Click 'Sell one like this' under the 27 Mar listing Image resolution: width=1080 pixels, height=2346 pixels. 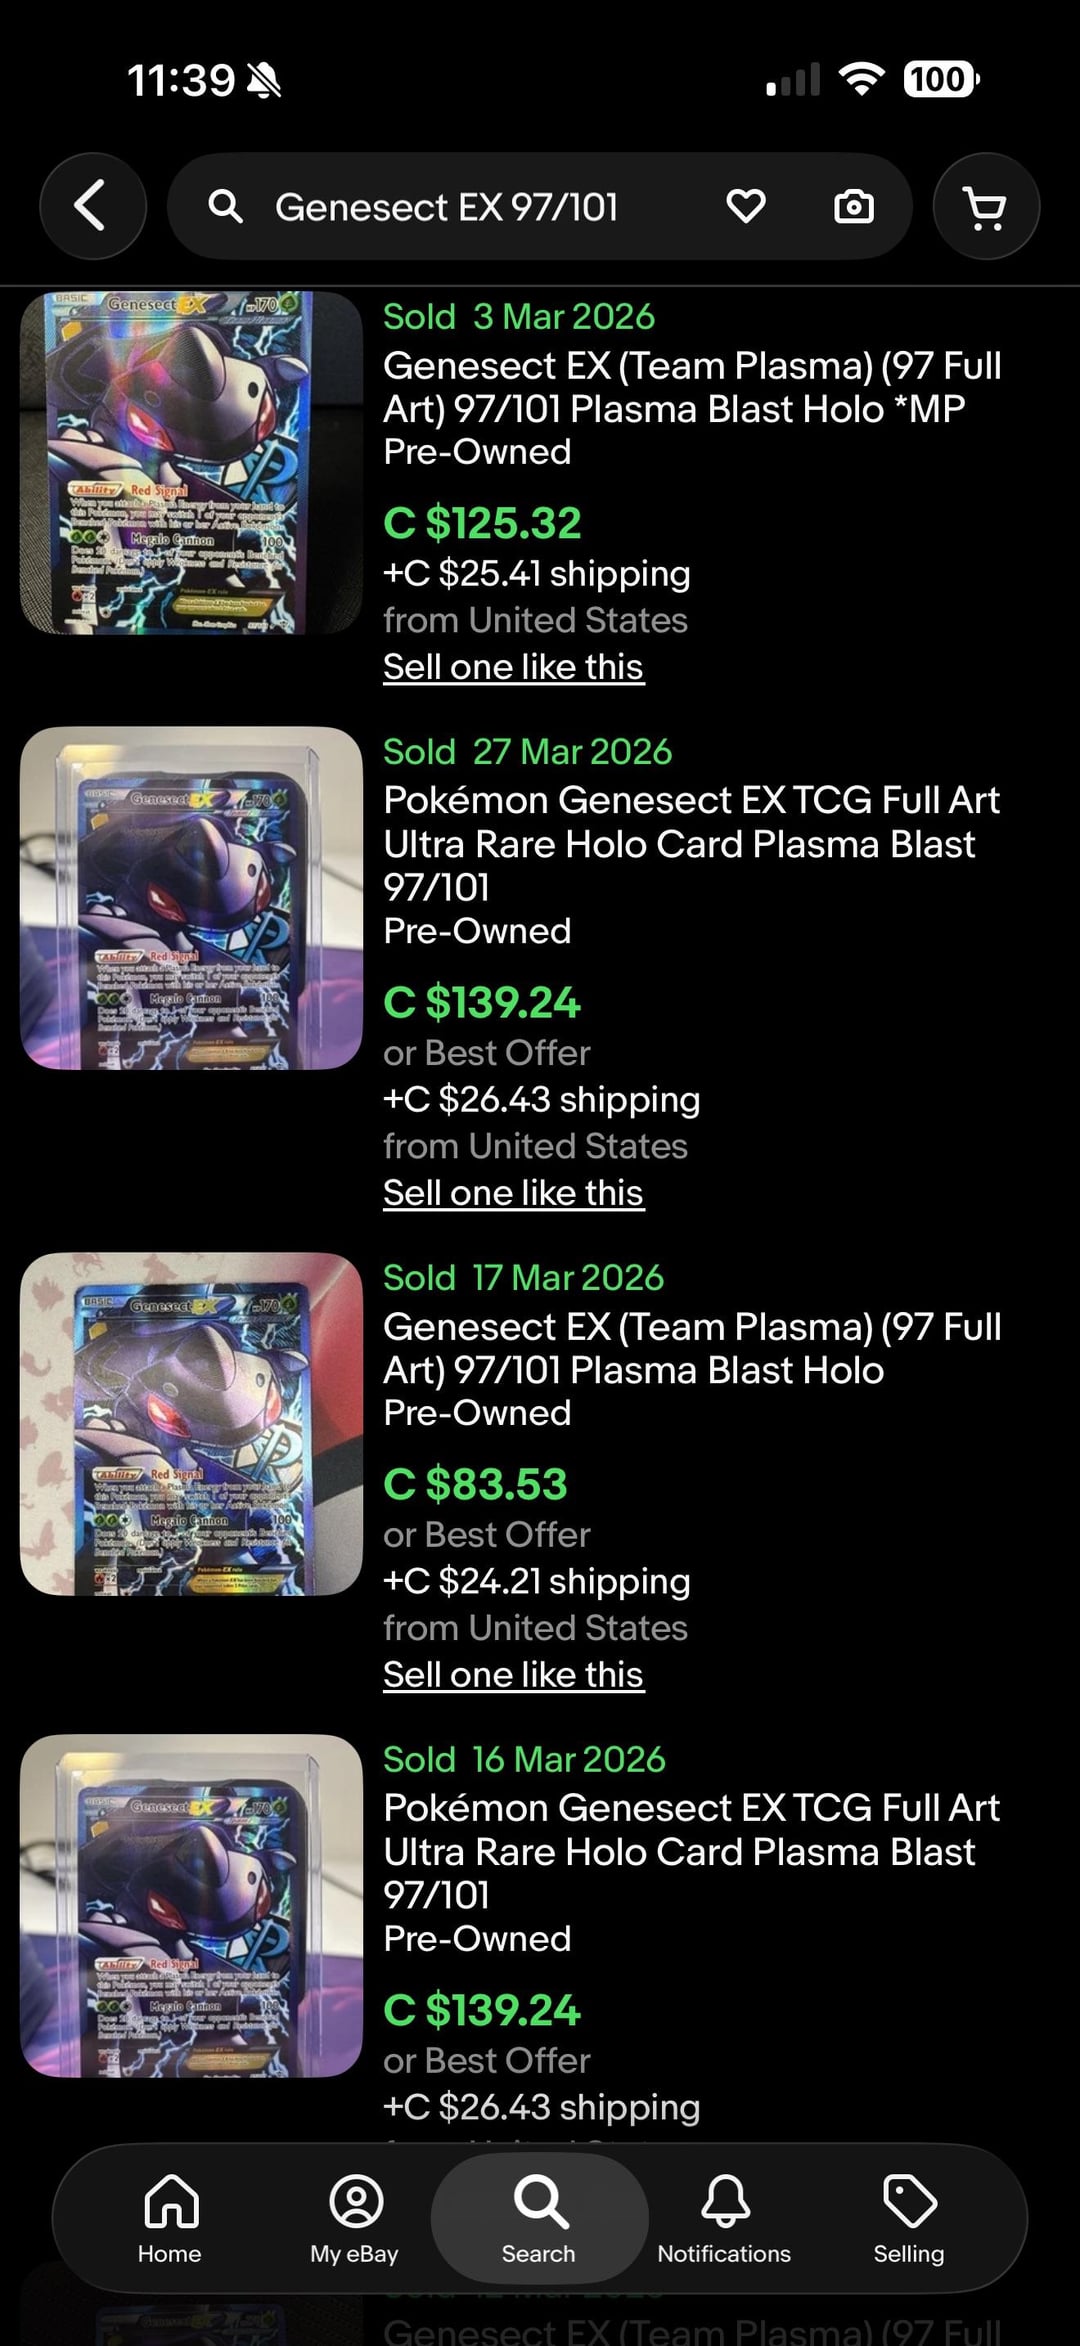click(x=513, y=1193)
